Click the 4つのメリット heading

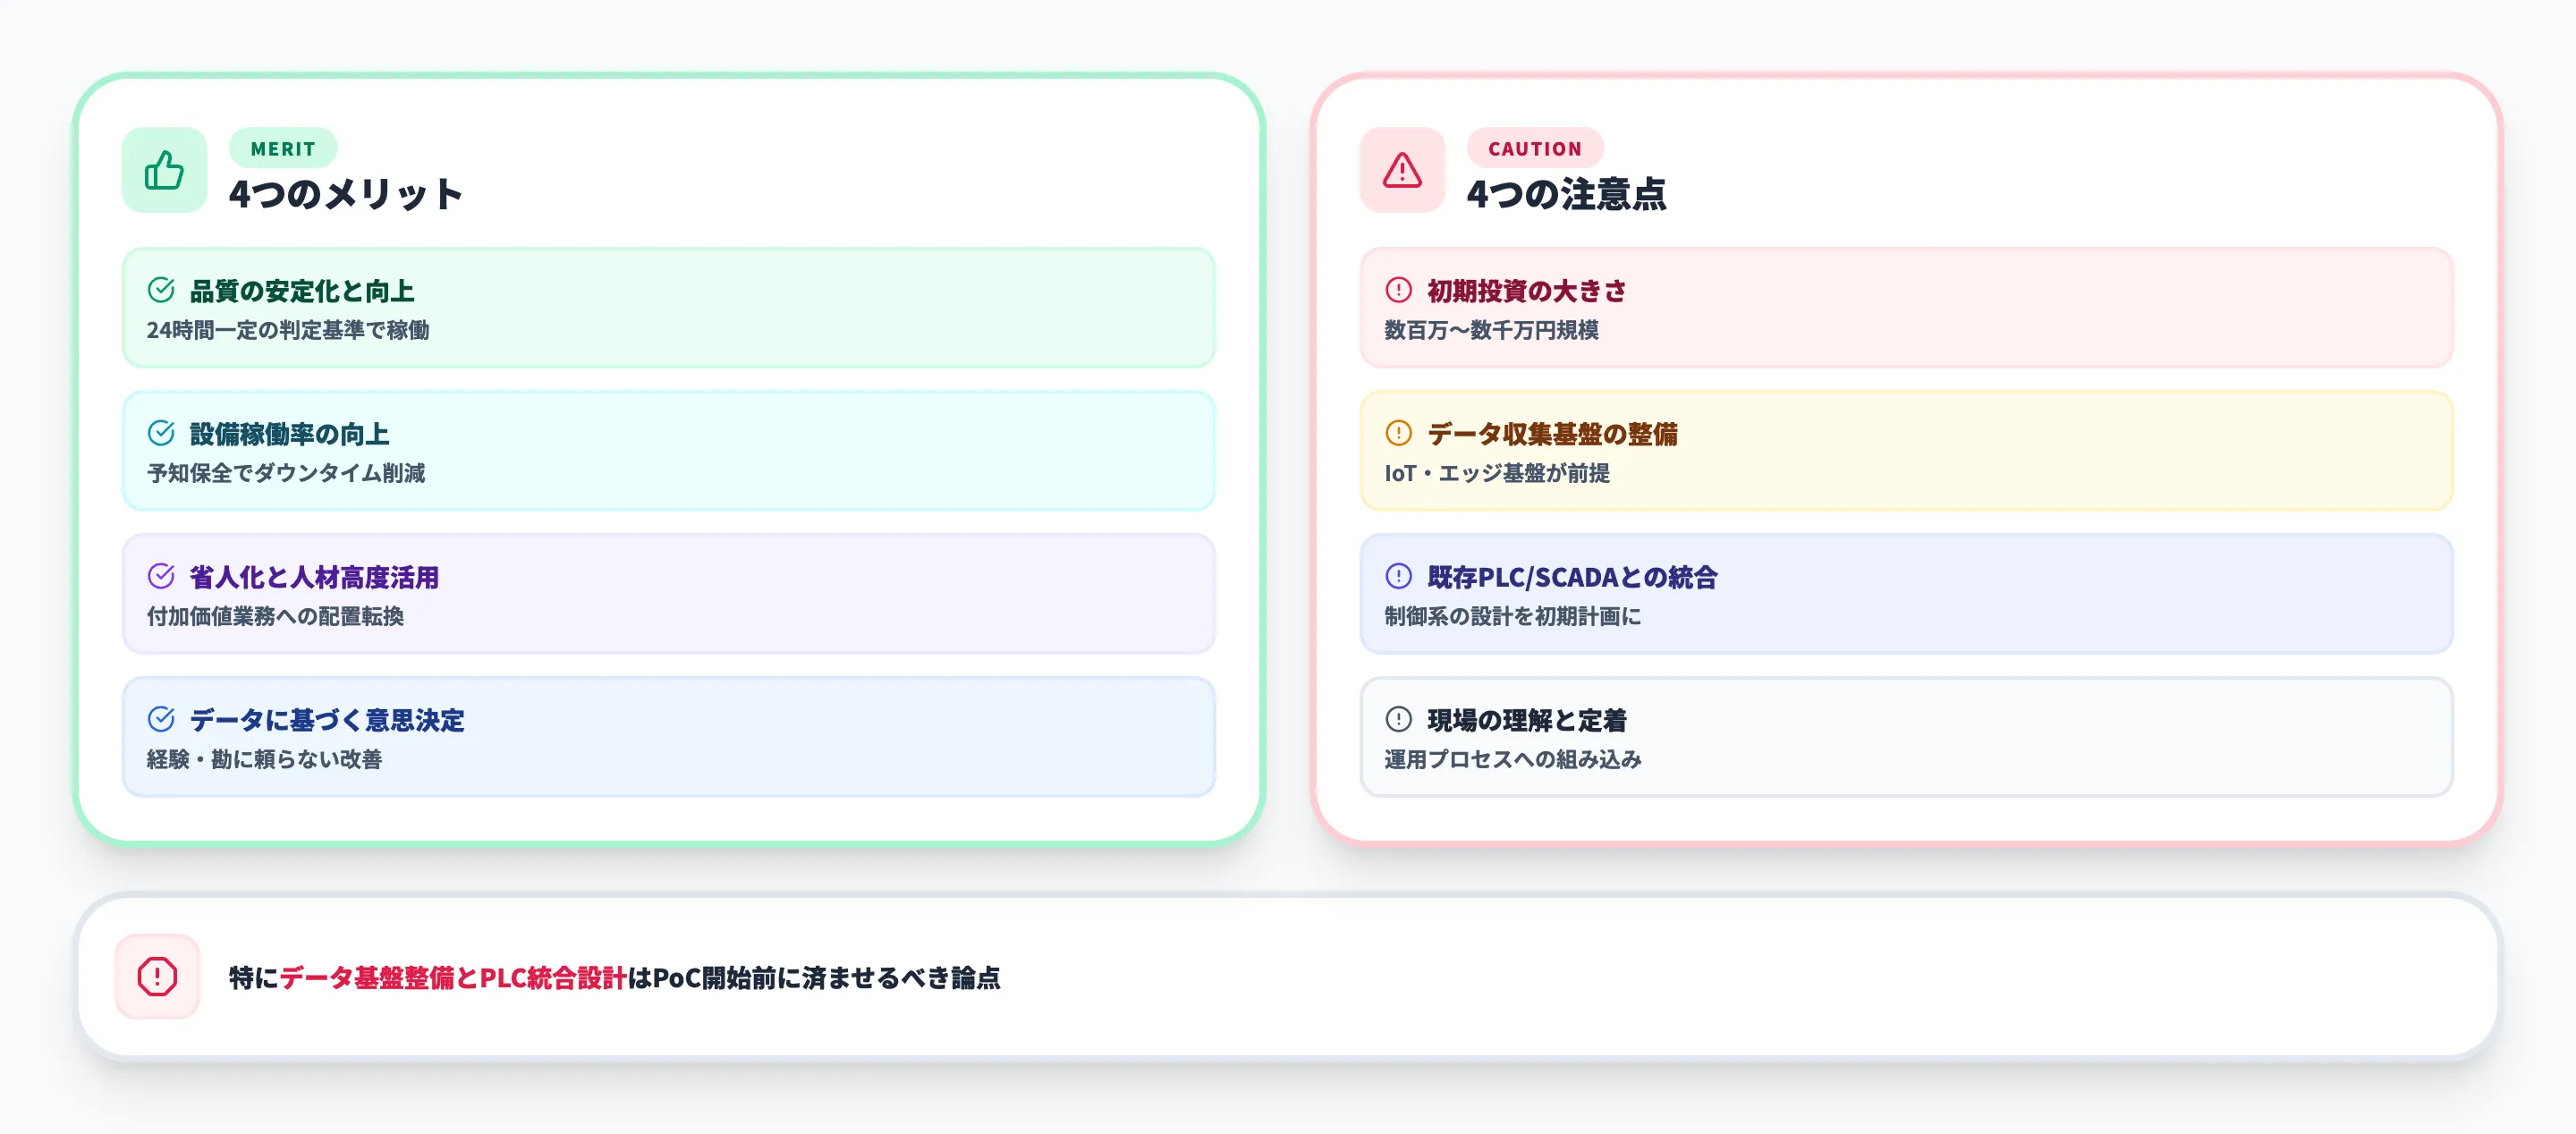tap(347, 194)
